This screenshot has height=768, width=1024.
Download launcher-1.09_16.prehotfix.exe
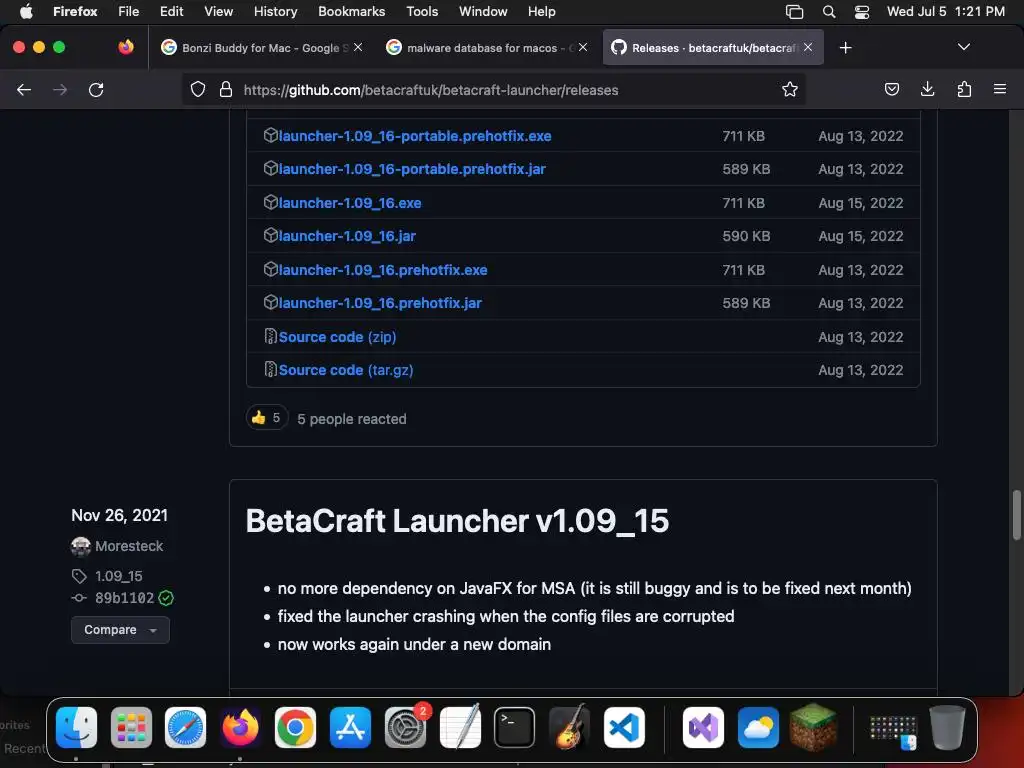pyautogui.click(x=383, y=270)
